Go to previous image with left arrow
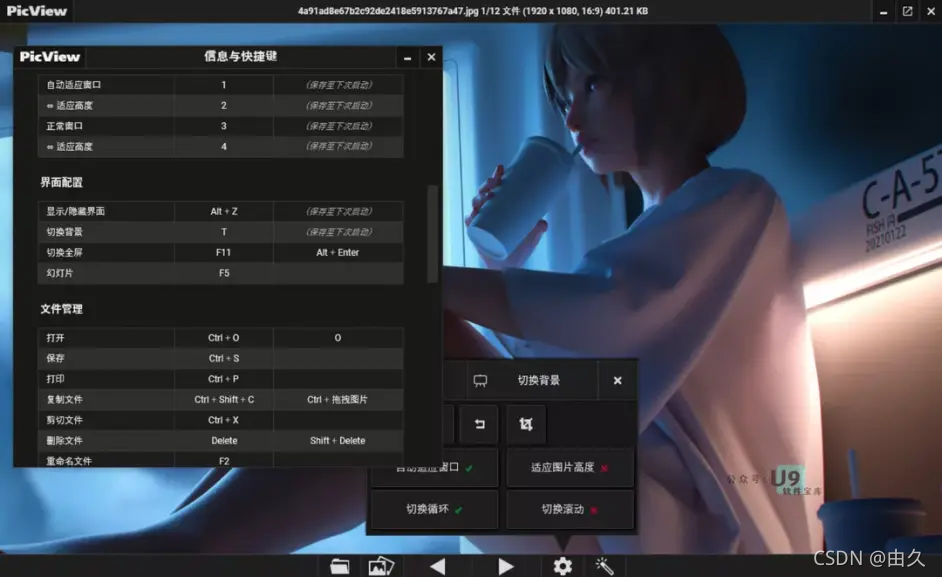942x577 pixels. pos(438,566)
